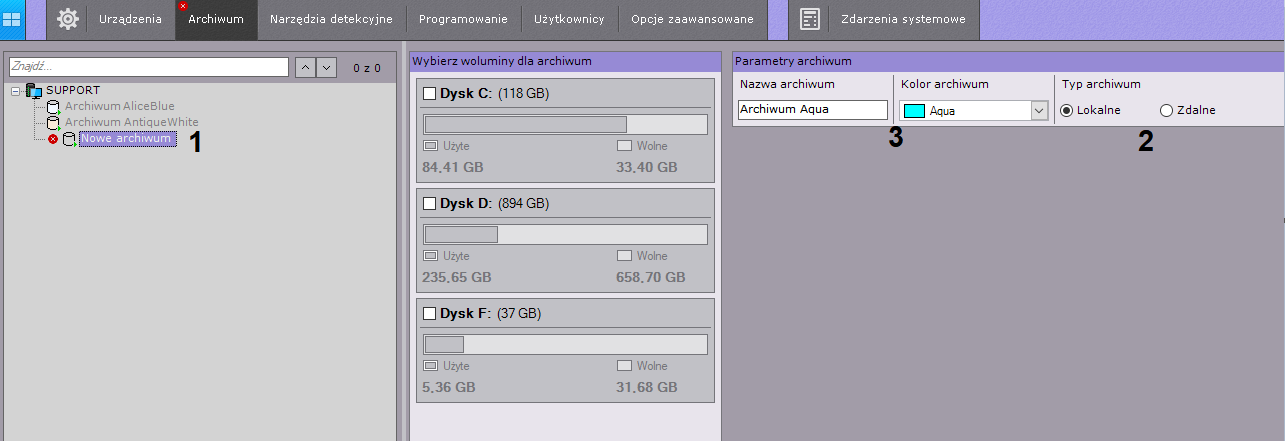Screen dimensions: 1285x441
Task: Click the Dysk F usage bar
Action: coord(565,344)
